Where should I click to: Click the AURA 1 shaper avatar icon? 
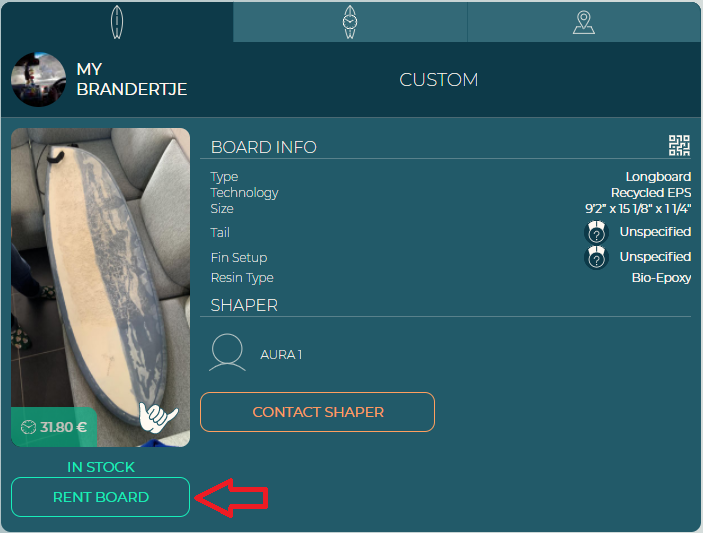click(x=227, y=352)
